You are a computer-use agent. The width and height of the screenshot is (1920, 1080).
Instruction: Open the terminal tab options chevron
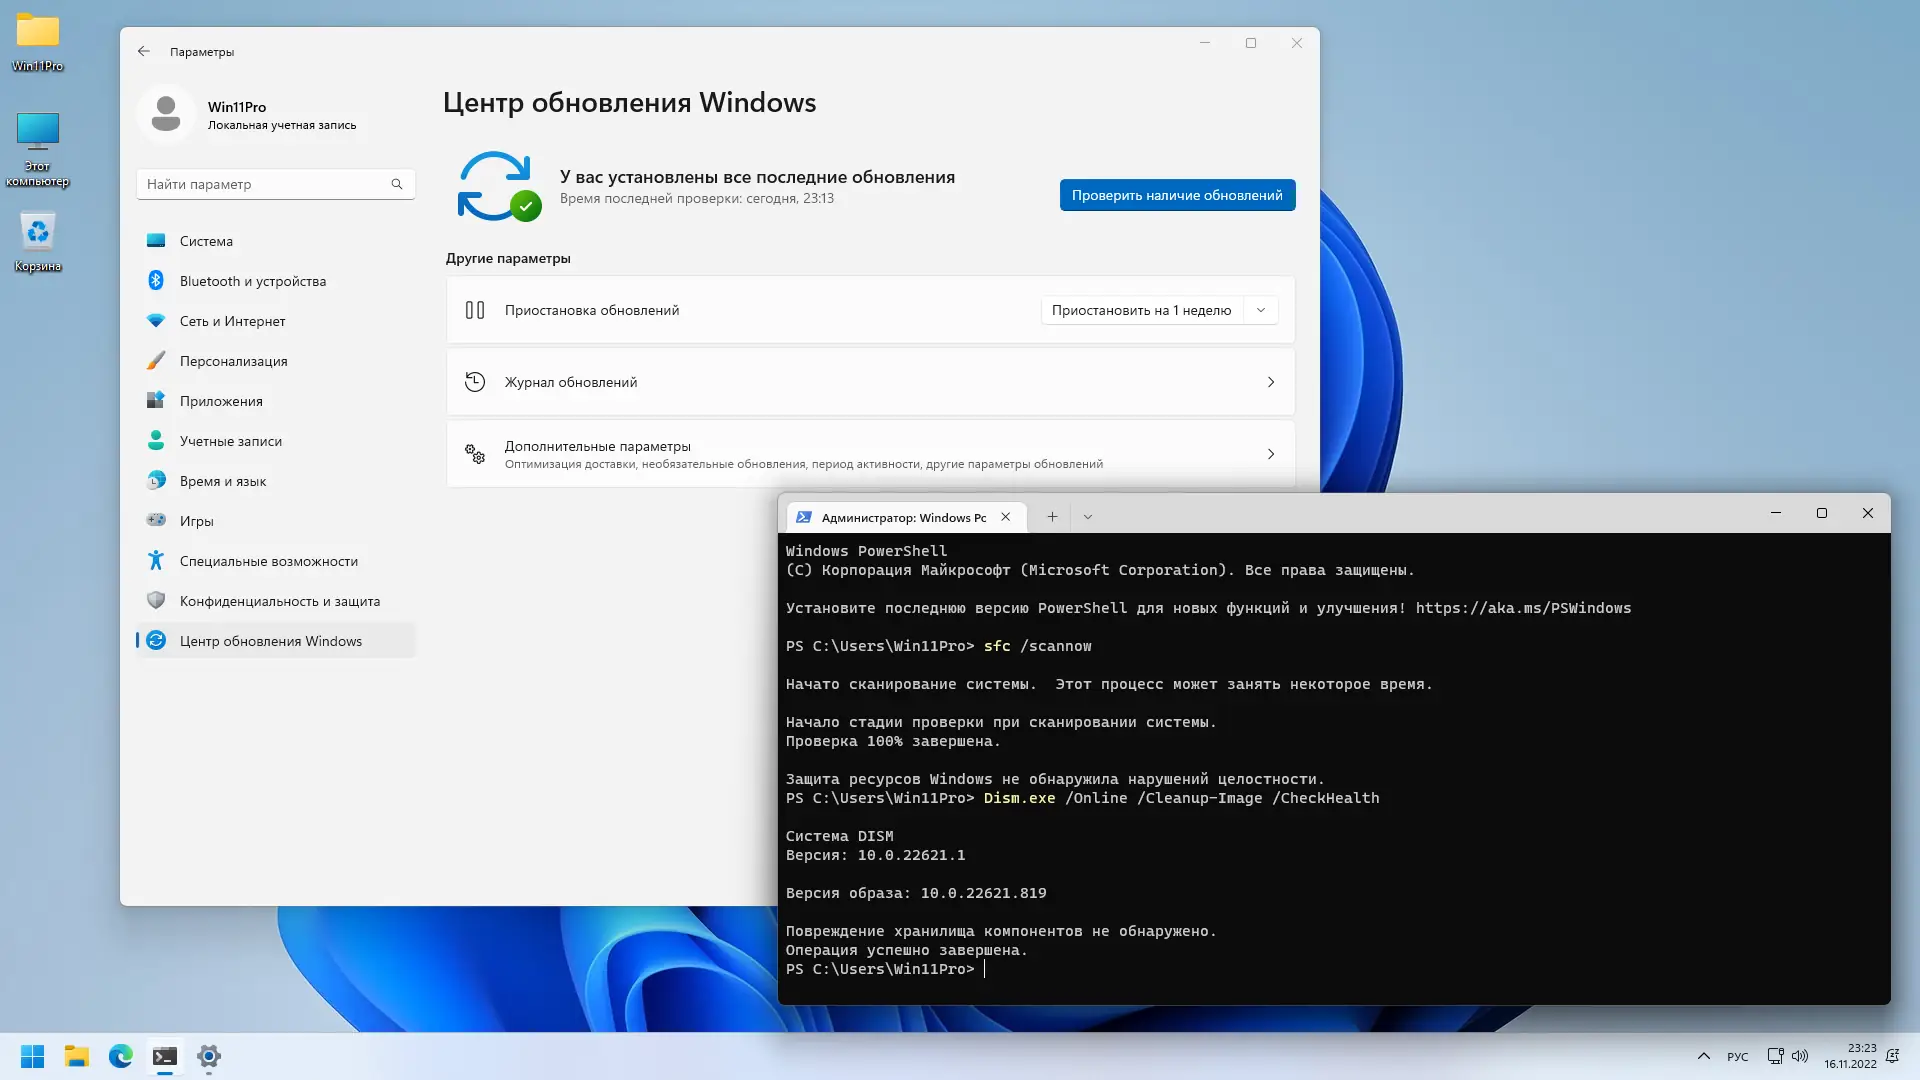pos(1088,516)
